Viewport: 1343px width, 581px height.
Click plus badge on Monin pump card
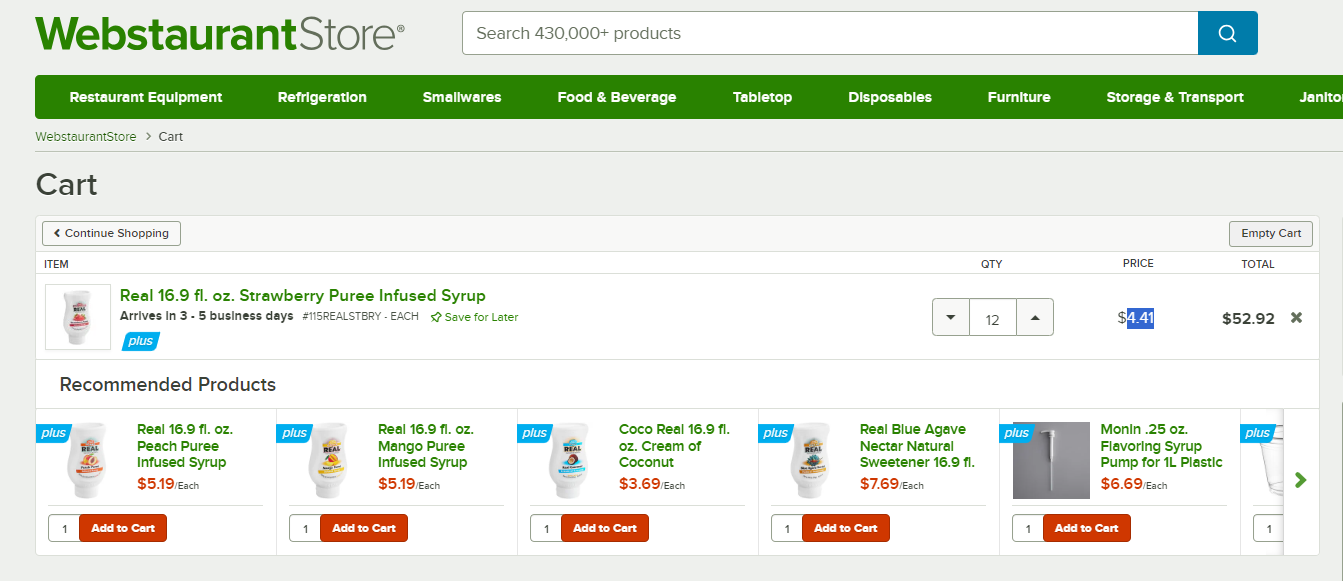(1017, 433)
